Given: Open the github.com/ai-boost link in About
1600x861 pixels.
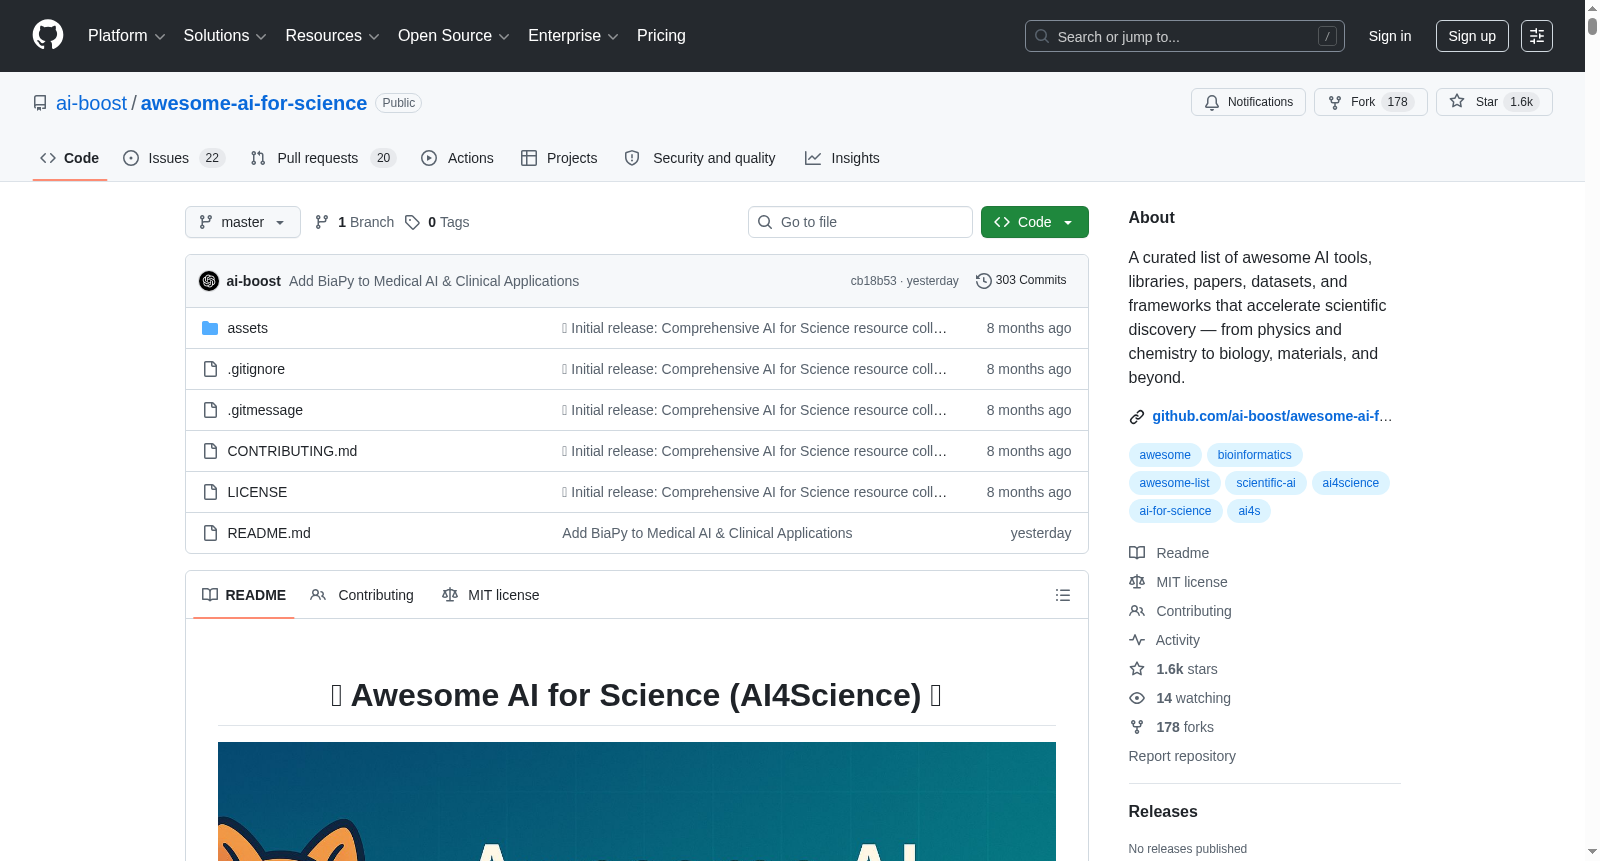Looking at the screenshot, I should 1272,416.
